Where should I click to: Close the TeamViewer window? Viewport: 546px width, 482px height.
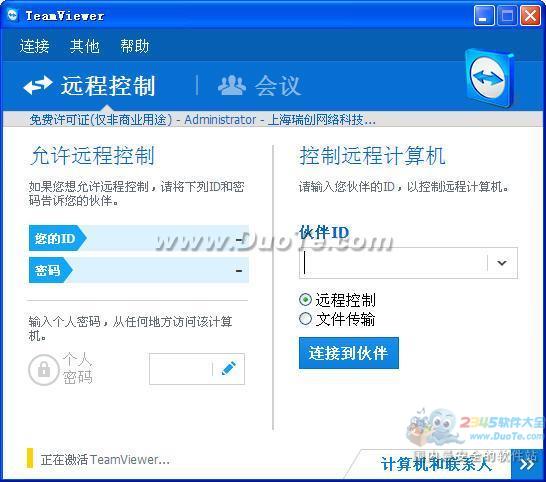pyautogui.click(x=530, y=16)
